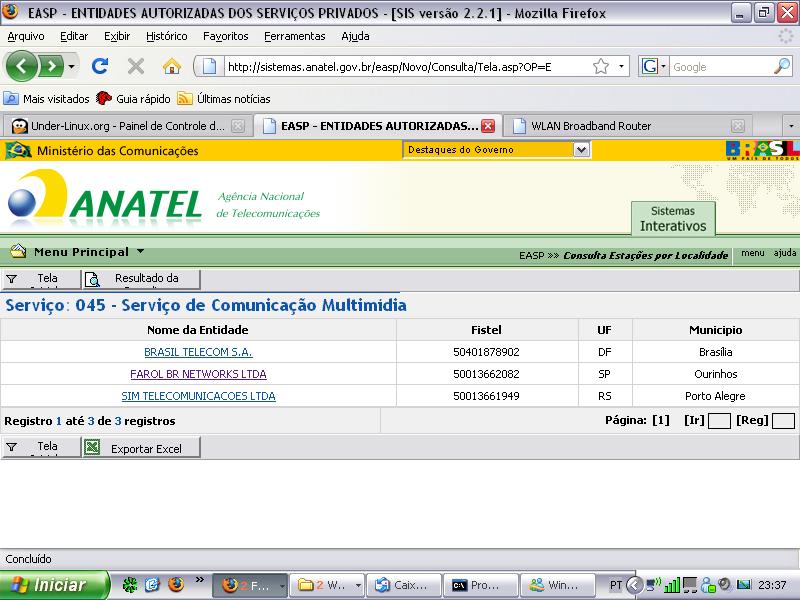Go to page [1] link
800x600 pixels.
coord(661,420)
